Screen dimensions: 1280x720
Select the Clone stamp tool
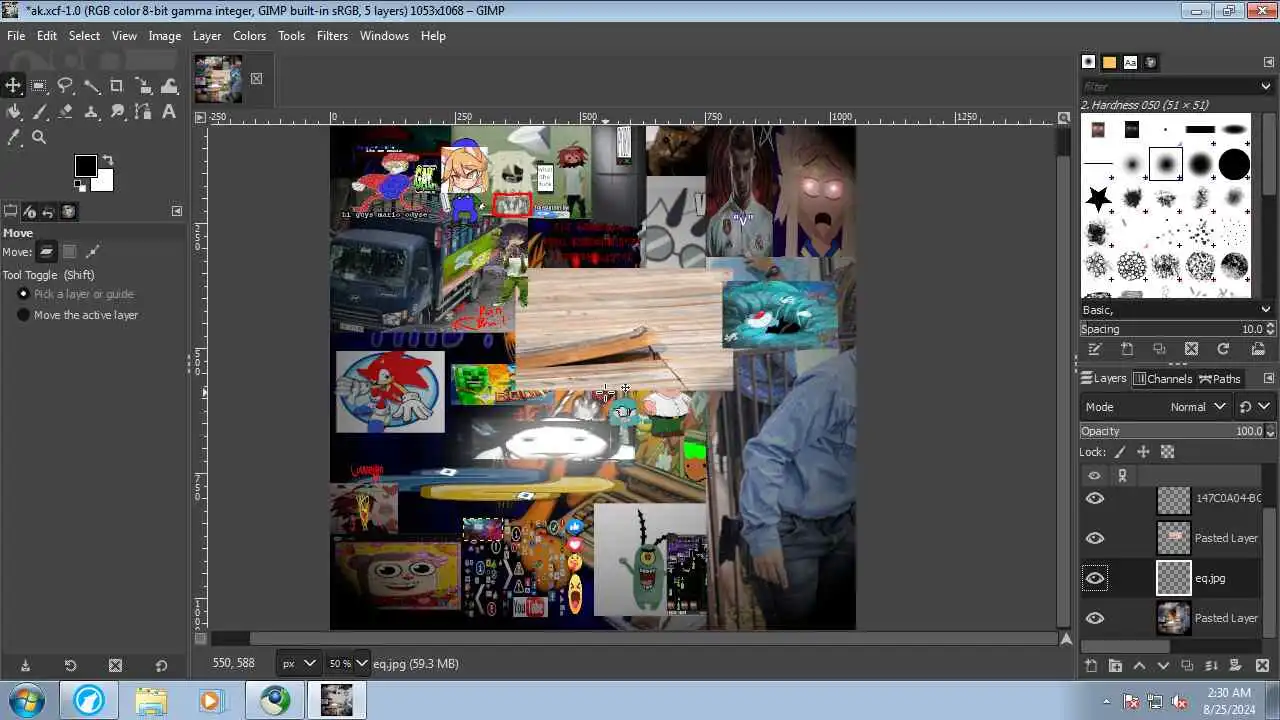91,112
